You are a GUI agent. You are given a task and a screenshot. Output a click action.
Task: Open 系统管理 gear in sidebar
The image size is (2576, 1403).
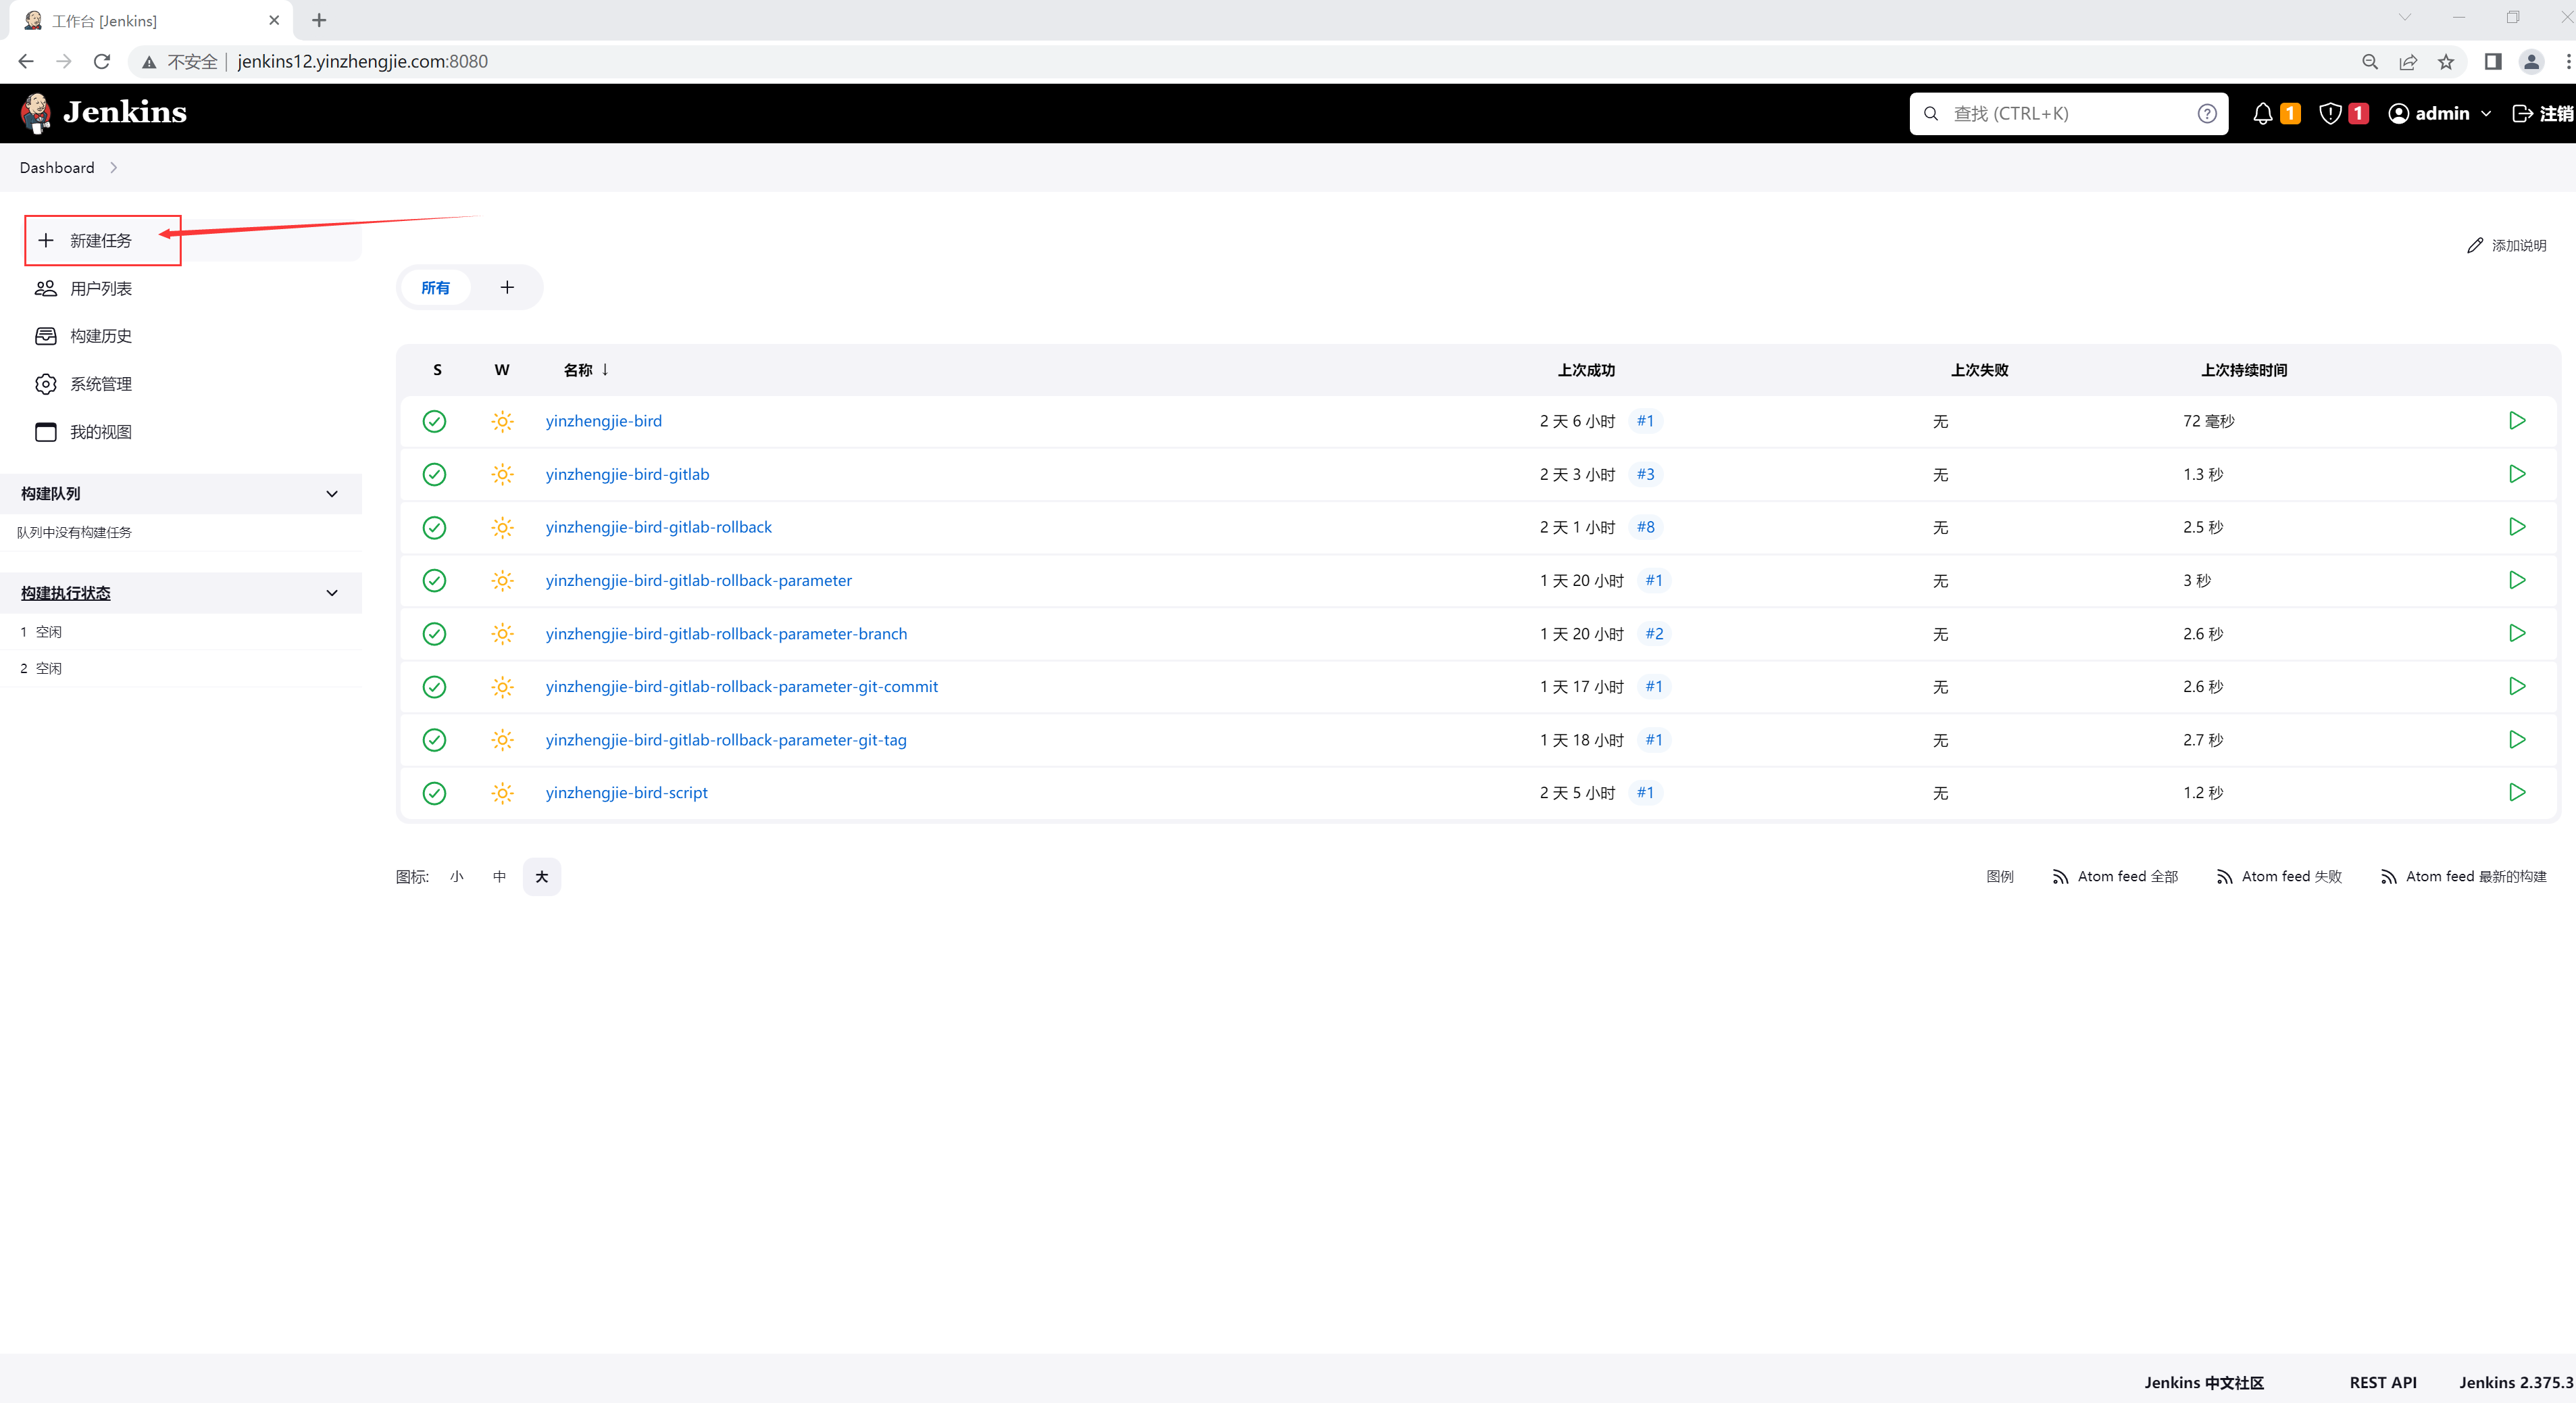pyautogui.click(x=46, y=384)
